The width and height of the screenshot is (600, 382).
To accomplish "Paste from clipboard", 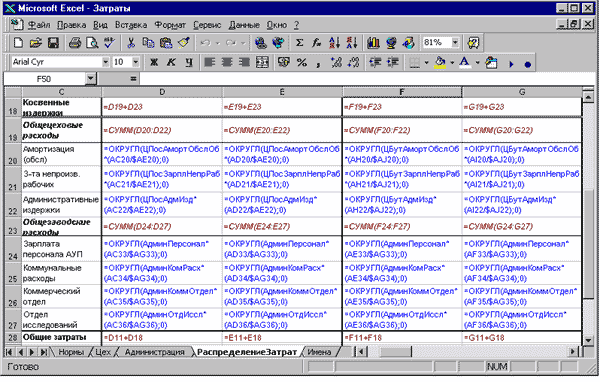I will click(166, 42).
